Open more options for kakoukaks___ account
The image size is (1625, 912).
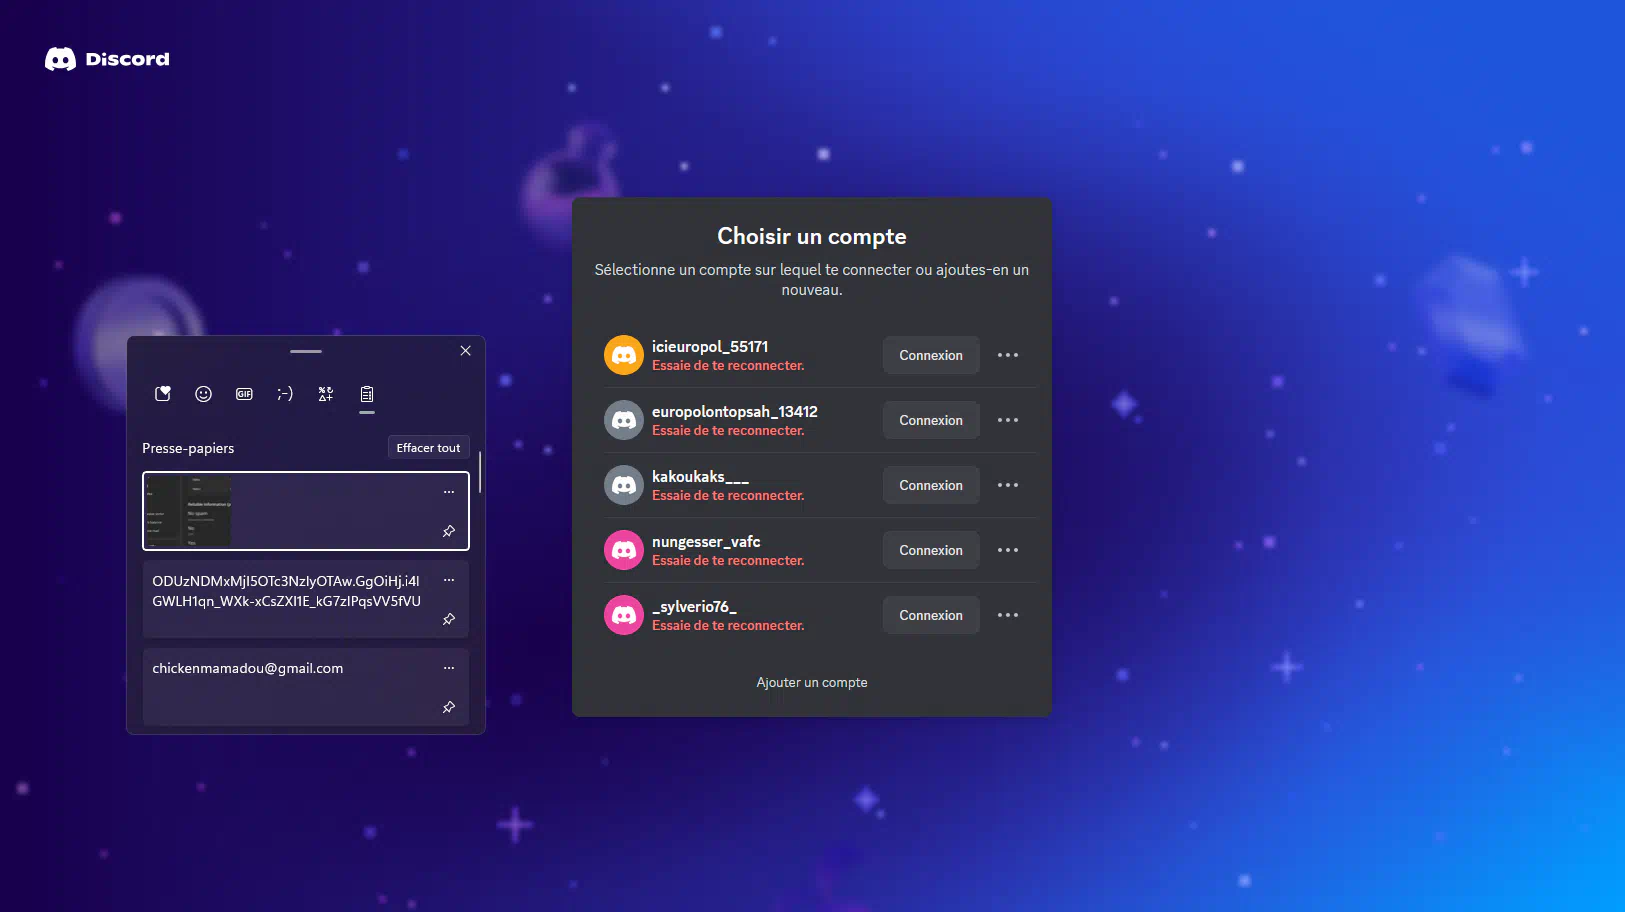point(1008,485)
